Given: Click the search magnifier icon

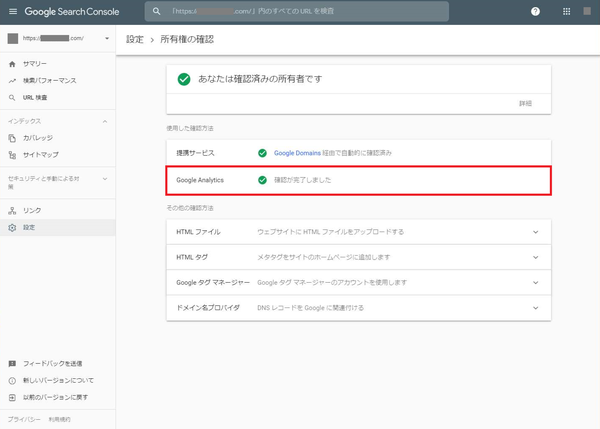Looking at the screenshot, I should tap(157, 12).
